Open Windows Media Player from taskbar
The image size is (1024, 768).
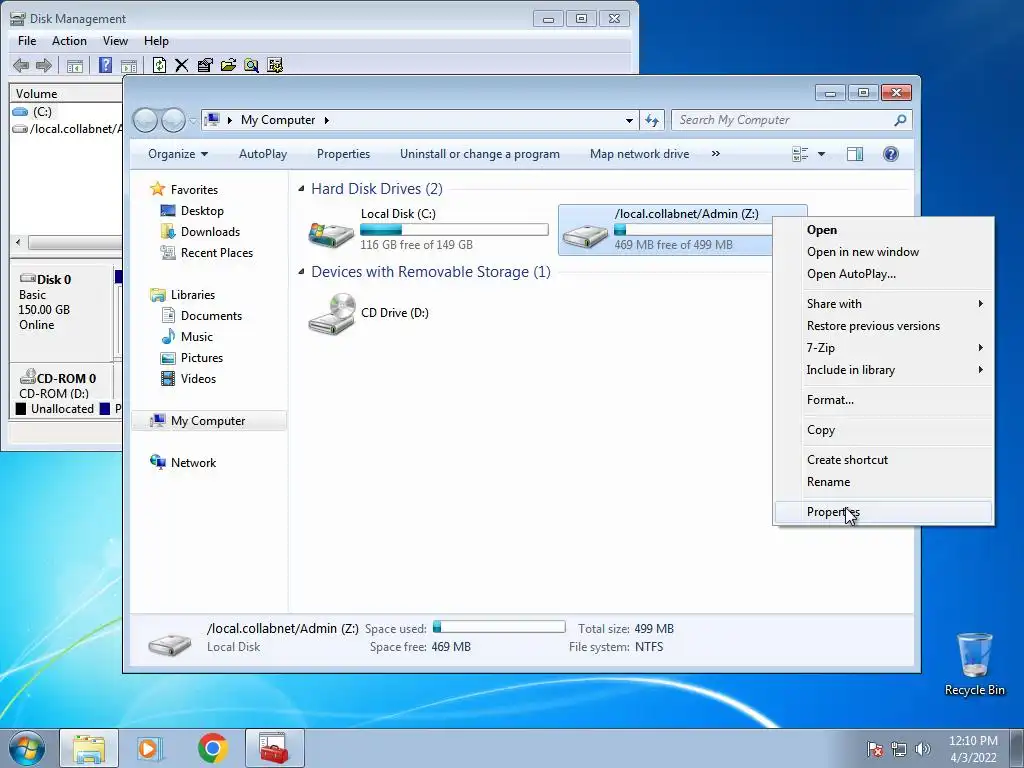pos(150,748)
